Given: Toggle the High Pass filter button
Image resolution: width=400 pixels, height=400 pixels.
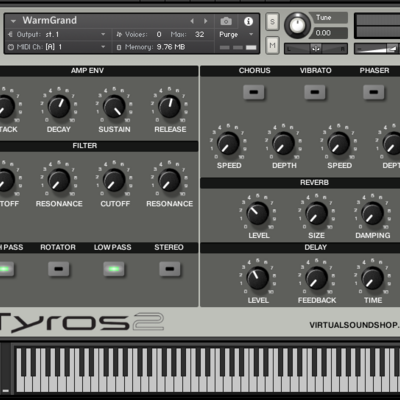Looking at the screenshot, I should click(6, 269).
